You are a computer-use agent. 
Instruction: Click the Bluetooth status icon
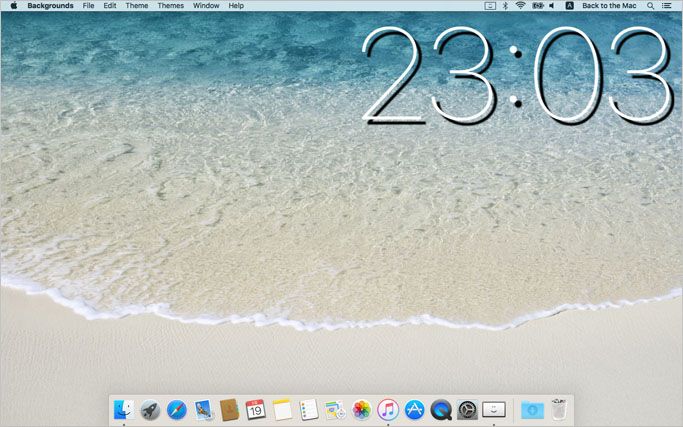pos(505,6)
